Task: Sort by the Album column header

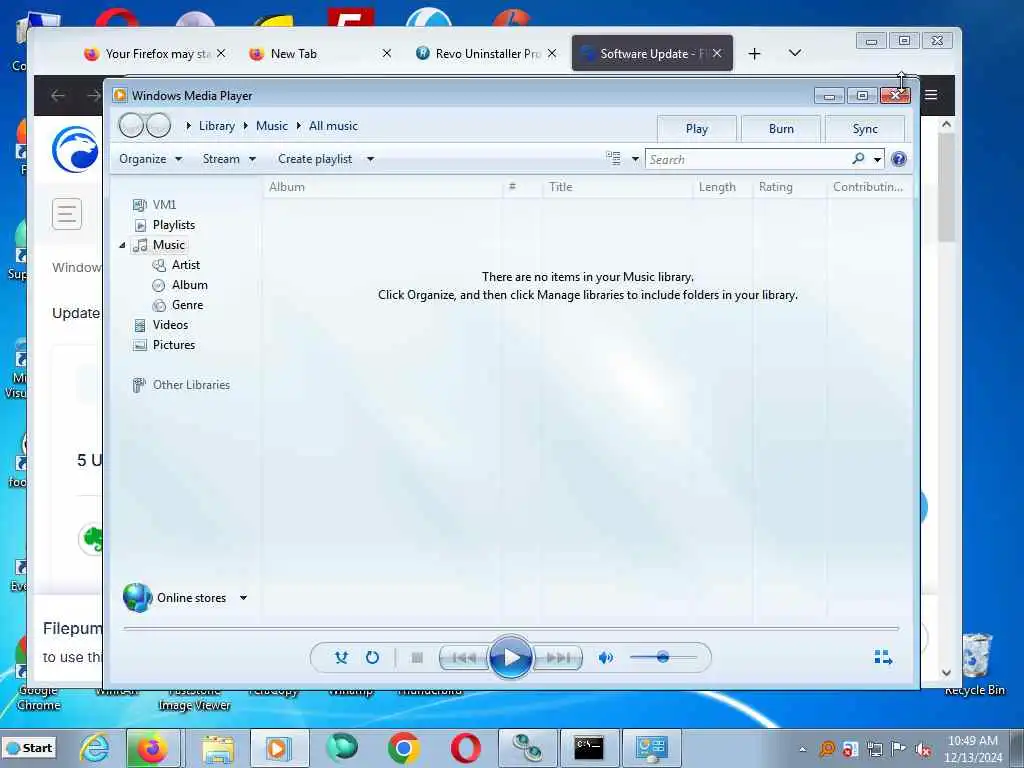Action: [383, 187]
